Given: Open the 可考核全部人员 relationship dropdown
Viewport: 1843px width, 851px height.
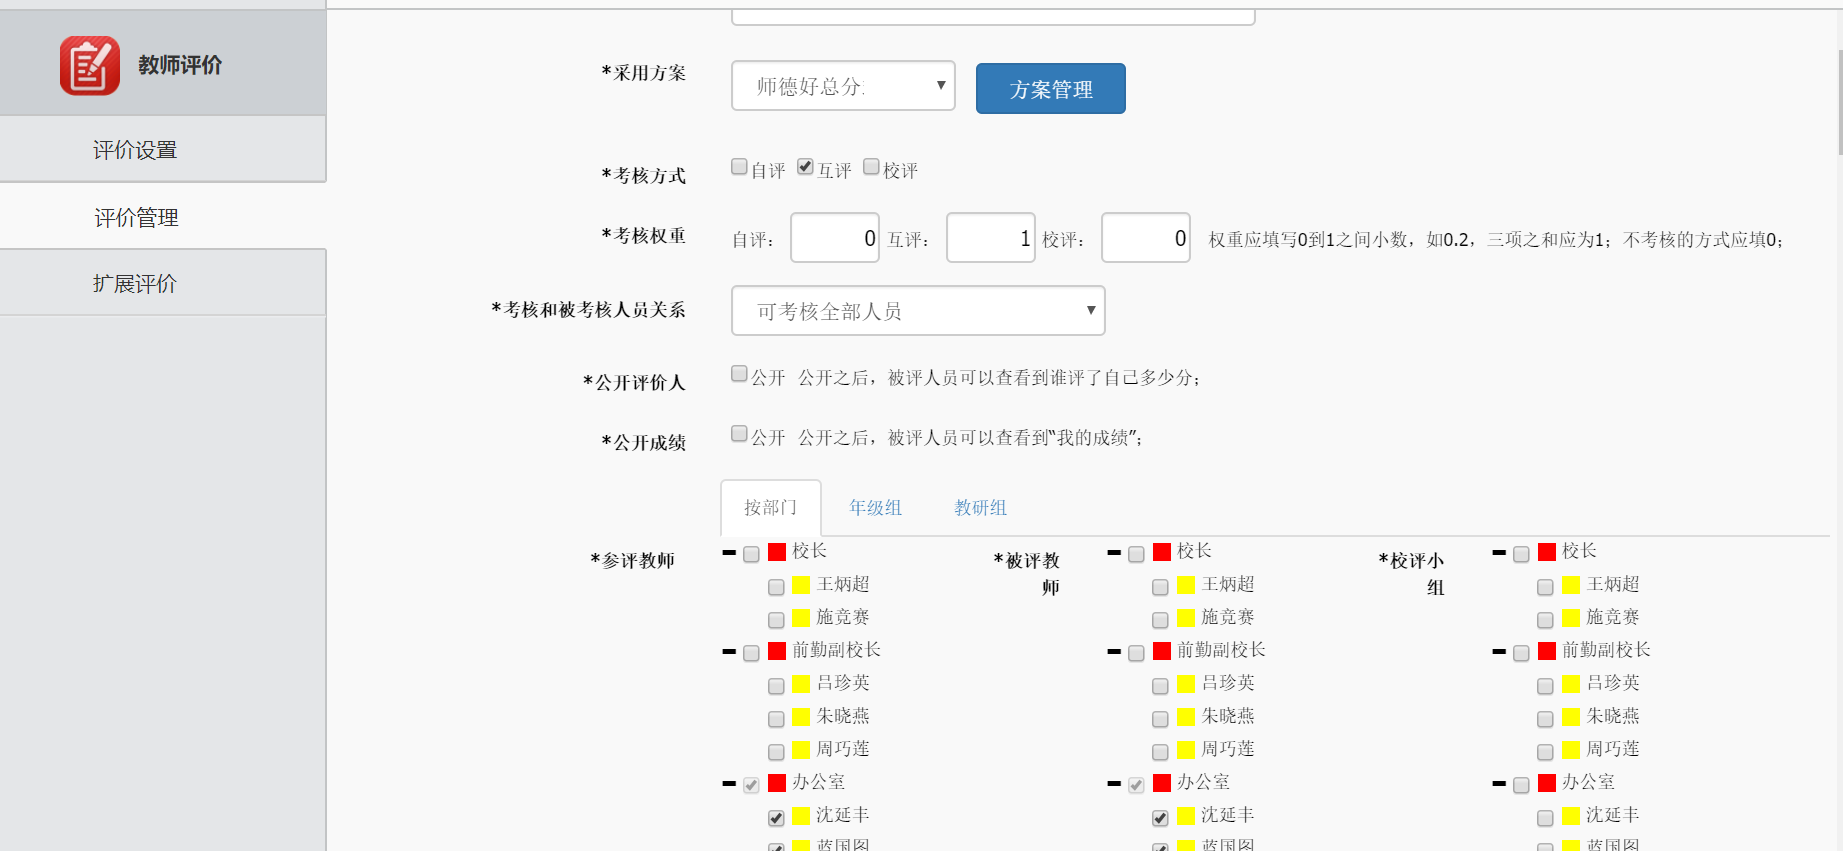Looking at the screenshot, I should coord(917,311).
